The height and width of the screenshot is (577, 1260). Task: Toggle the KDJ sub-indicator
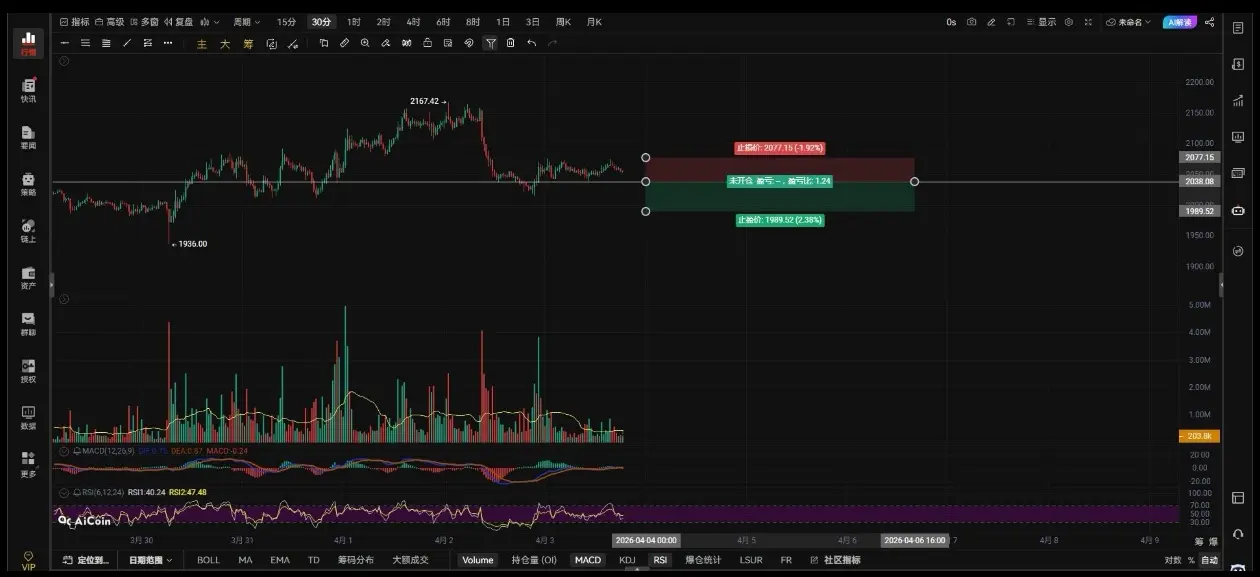click(627, 560)
